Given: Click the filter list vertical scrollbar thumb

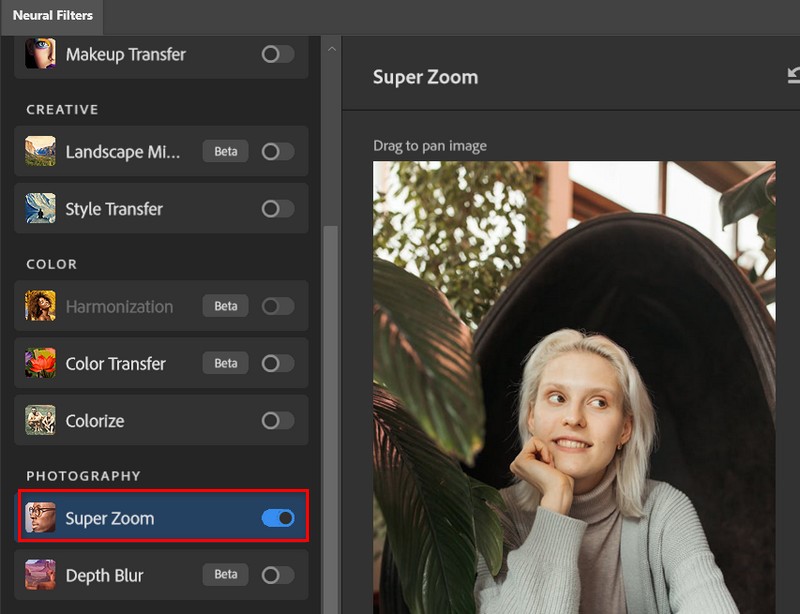Looking at the screenshot, I should tap(331, 419).
